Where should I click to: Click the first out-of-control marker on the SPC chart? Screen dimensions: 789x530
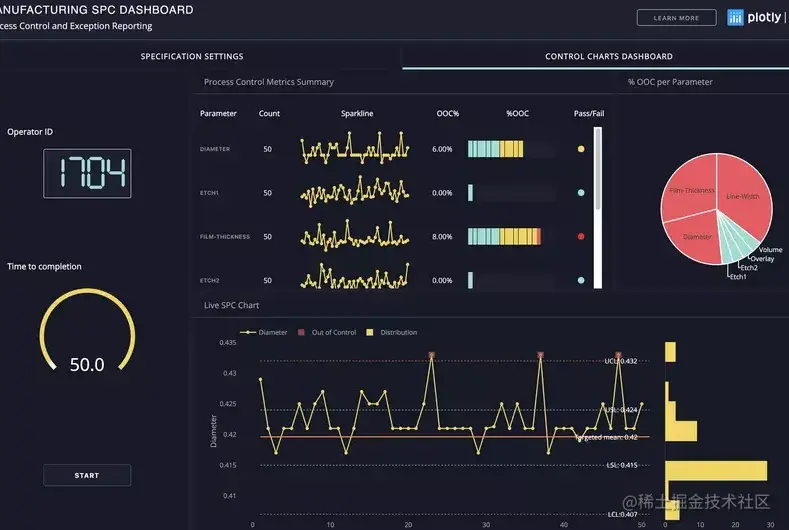coord(431,355)
